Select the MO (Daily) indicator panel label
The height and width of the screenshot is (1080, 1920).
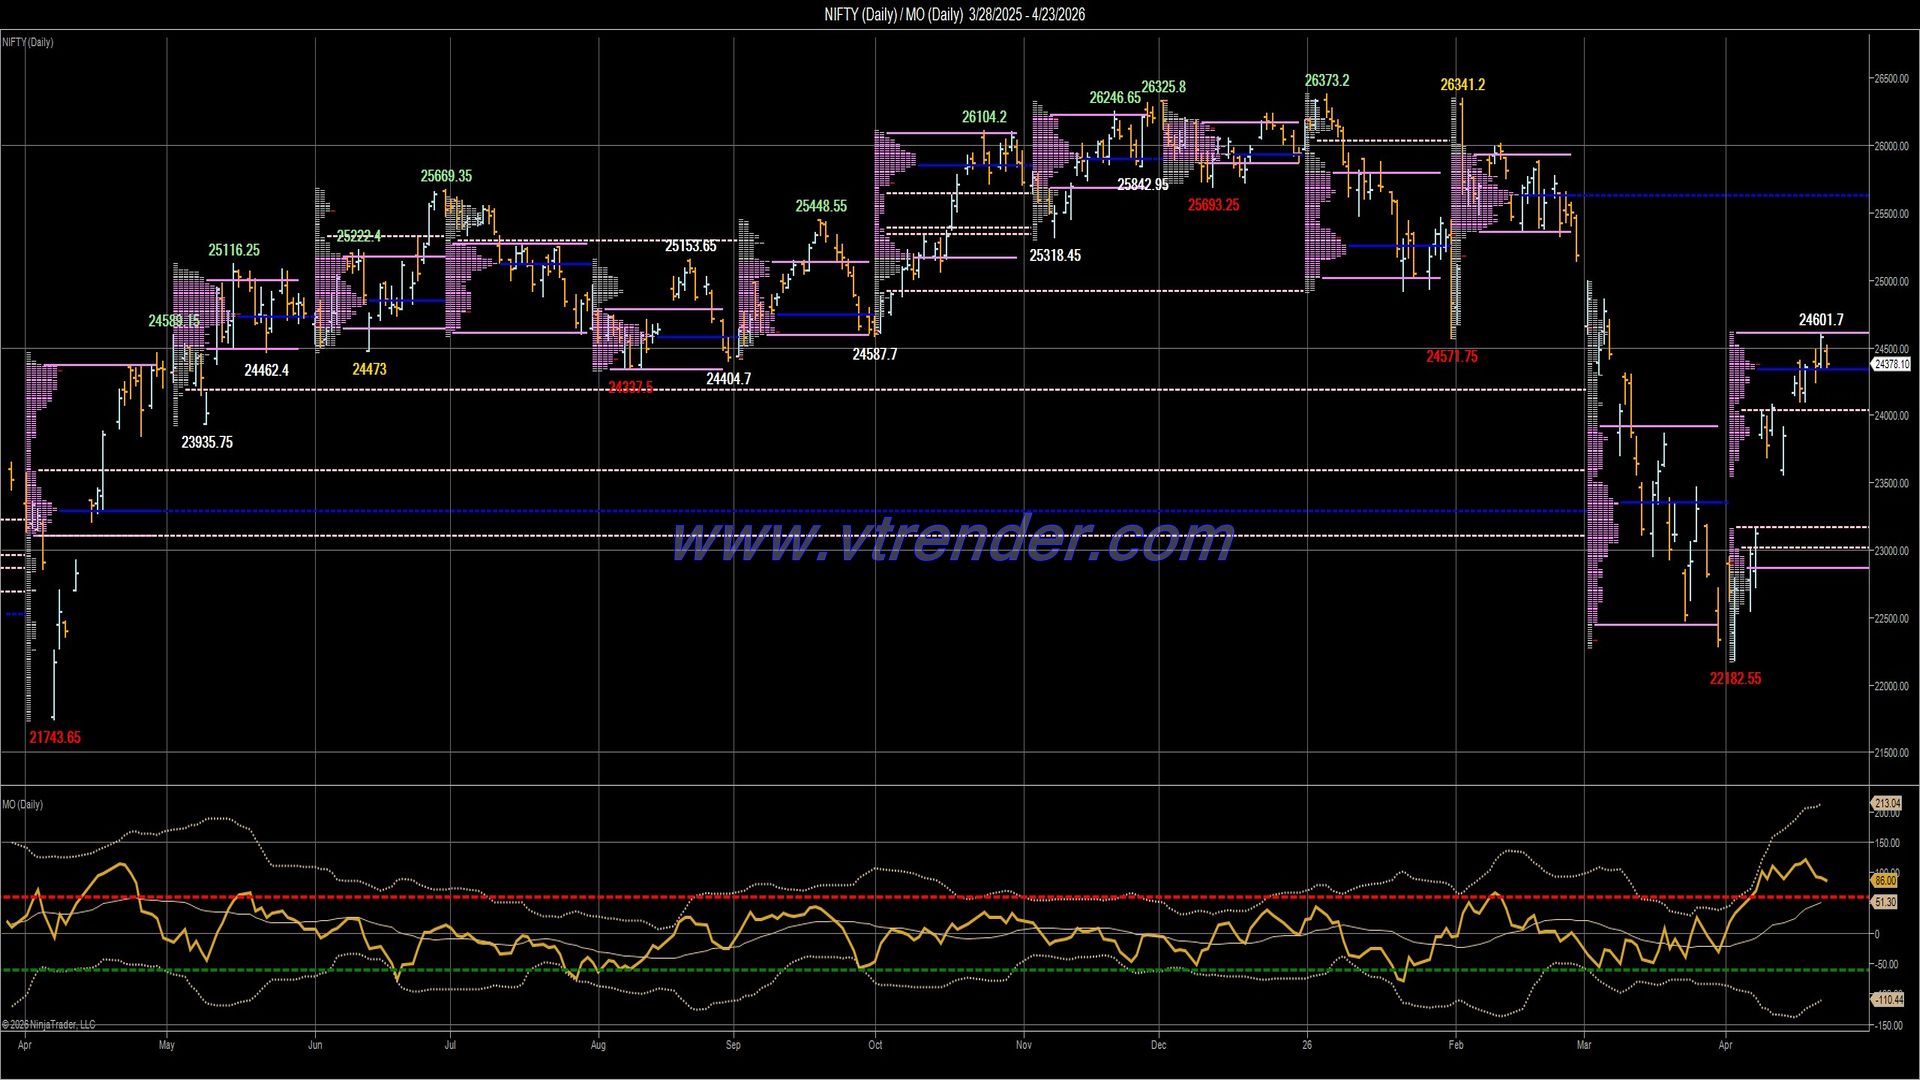tap(20, 803)
